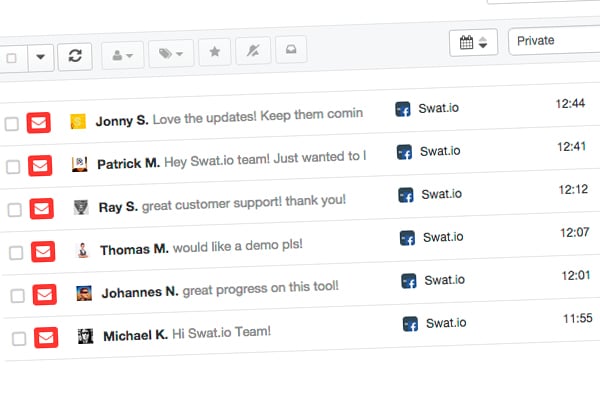
Task: Click red envelope icon for Jonny S.
Action: [x=39, y=122]
